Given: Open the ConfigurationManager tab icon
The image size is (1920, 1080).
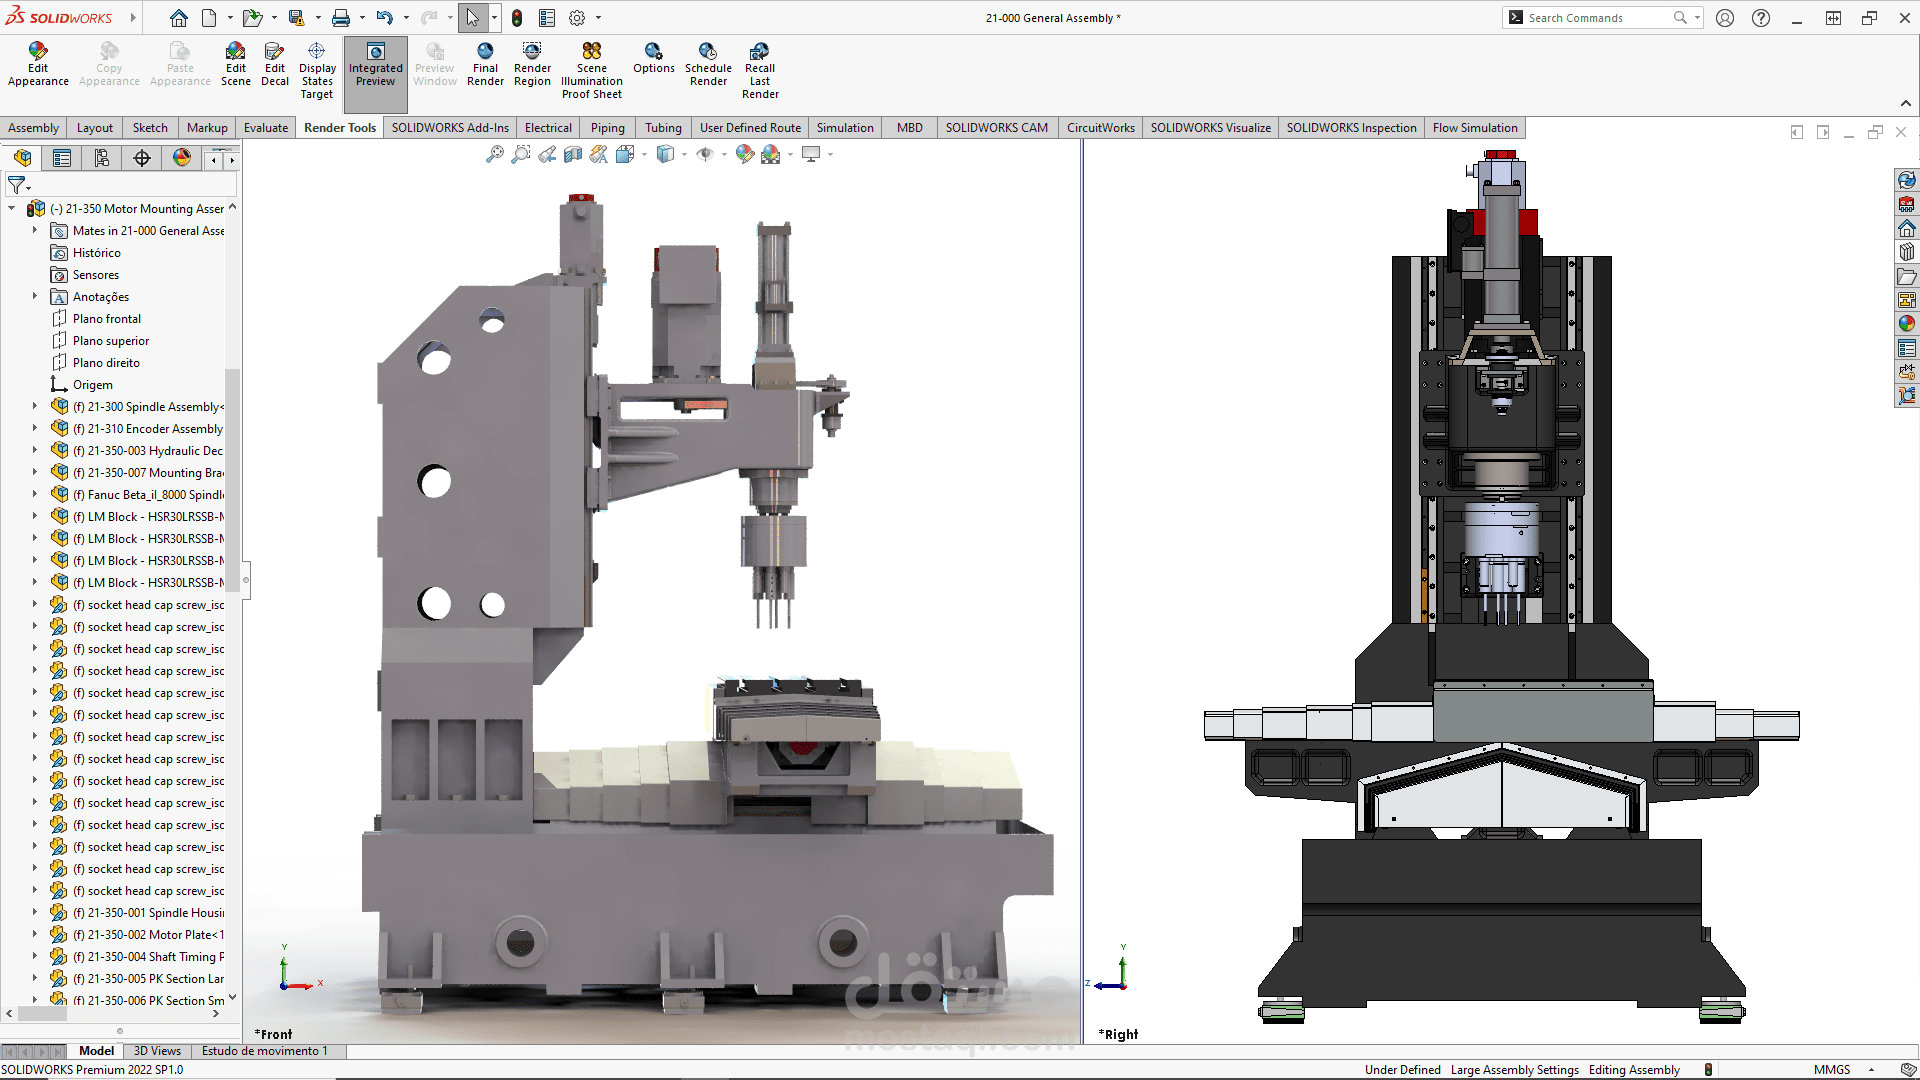Looking at the screenshot, I should (x=102, y=158).
